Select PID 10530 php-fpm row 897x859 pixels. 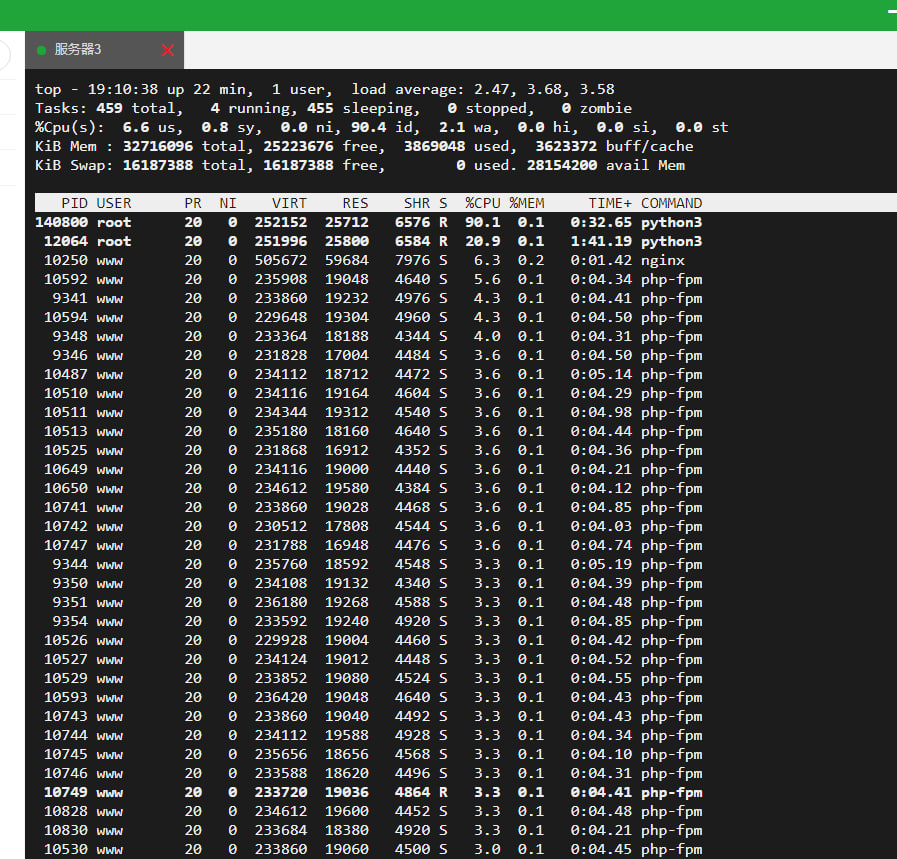click(66, 849)
